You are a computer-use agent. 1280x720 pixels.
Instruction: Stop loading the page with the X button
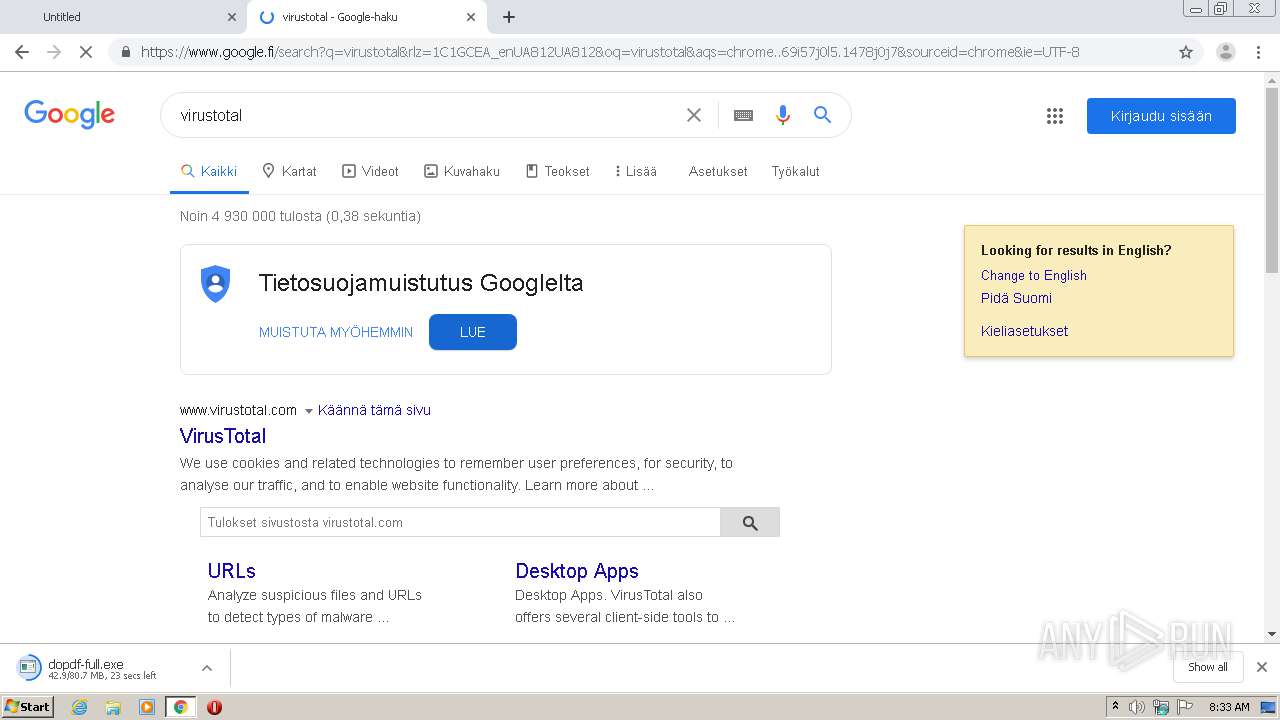pyautogui.click(x=86, y=52)
